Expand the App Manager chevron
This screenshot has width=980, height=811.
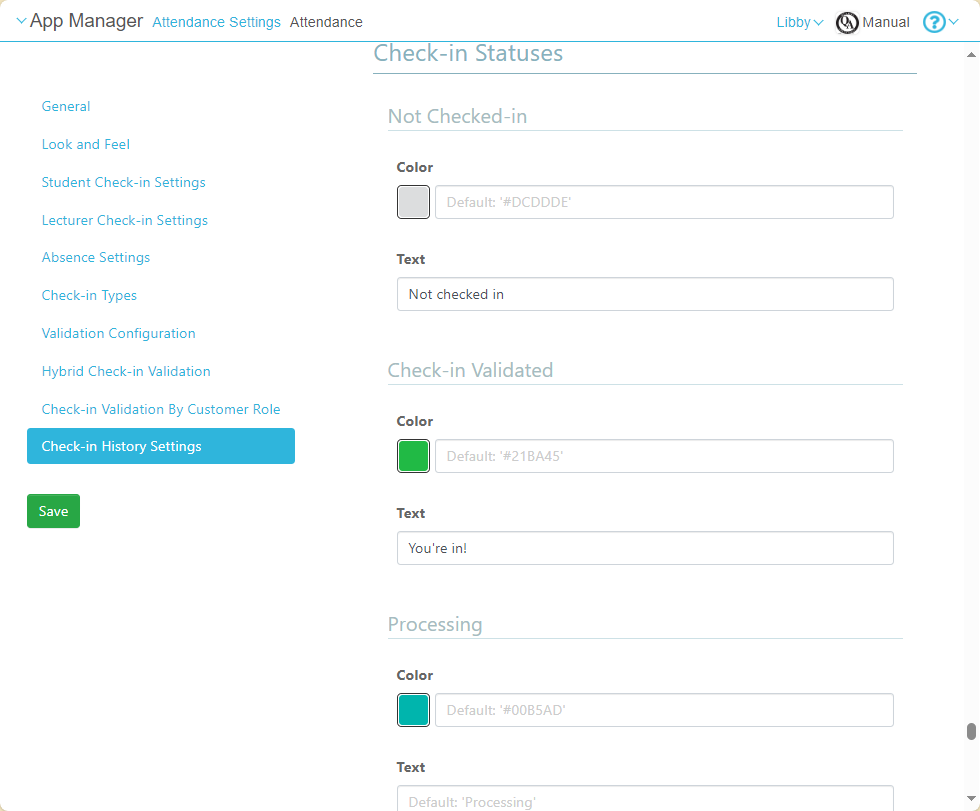[21, 21]
